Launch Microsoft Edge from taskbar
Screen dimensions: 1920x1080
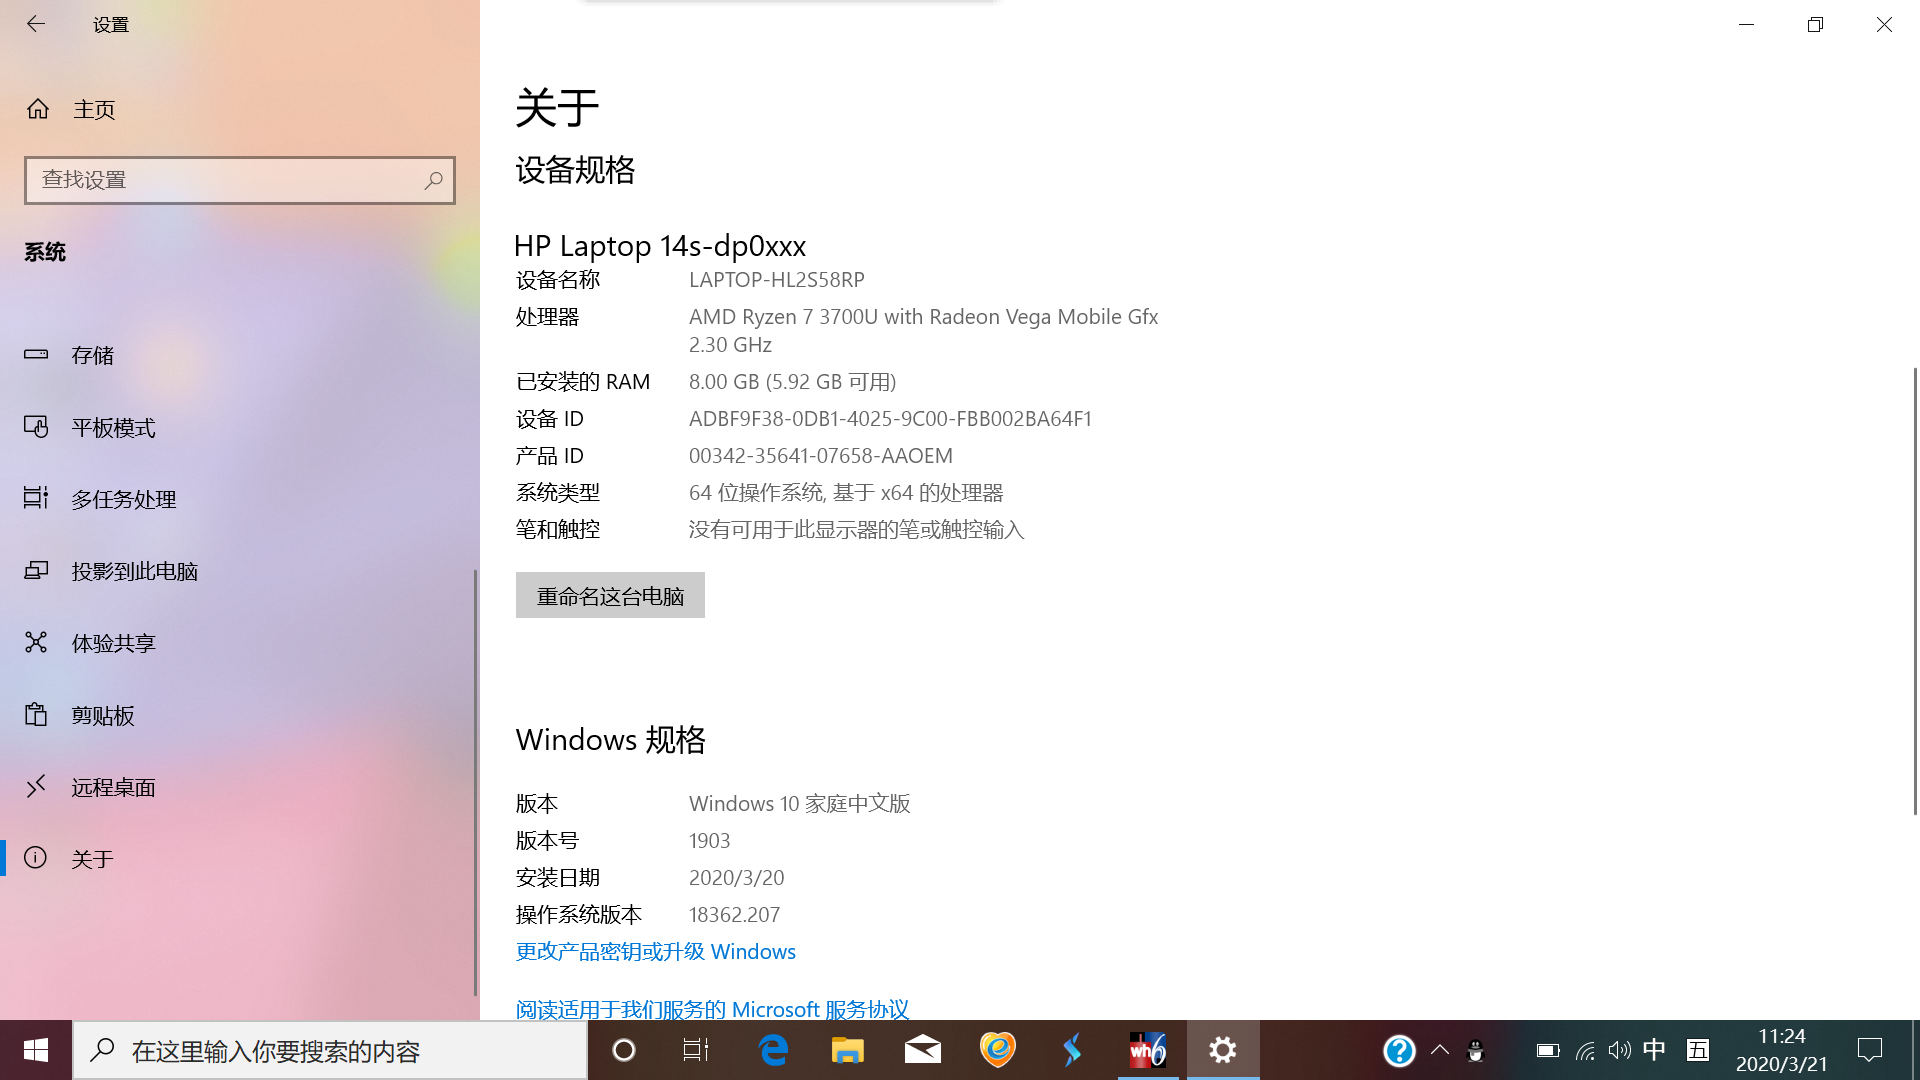pos(773,1050)
